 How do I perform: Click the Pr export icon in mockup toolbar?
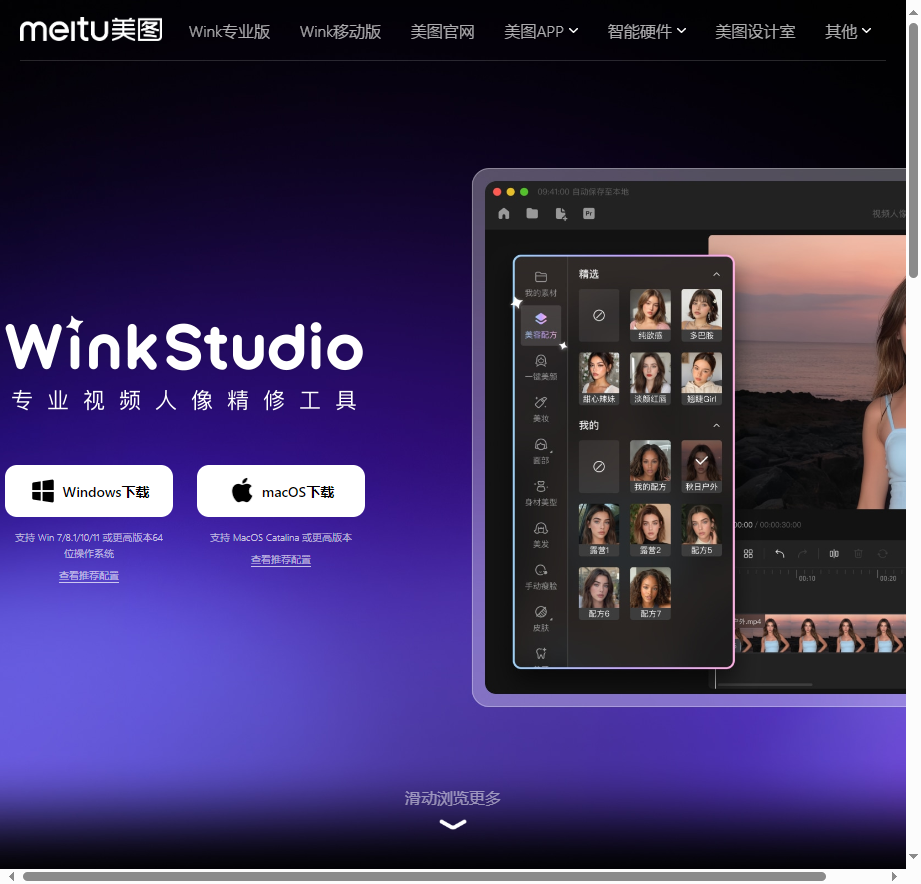pos(589,214)
